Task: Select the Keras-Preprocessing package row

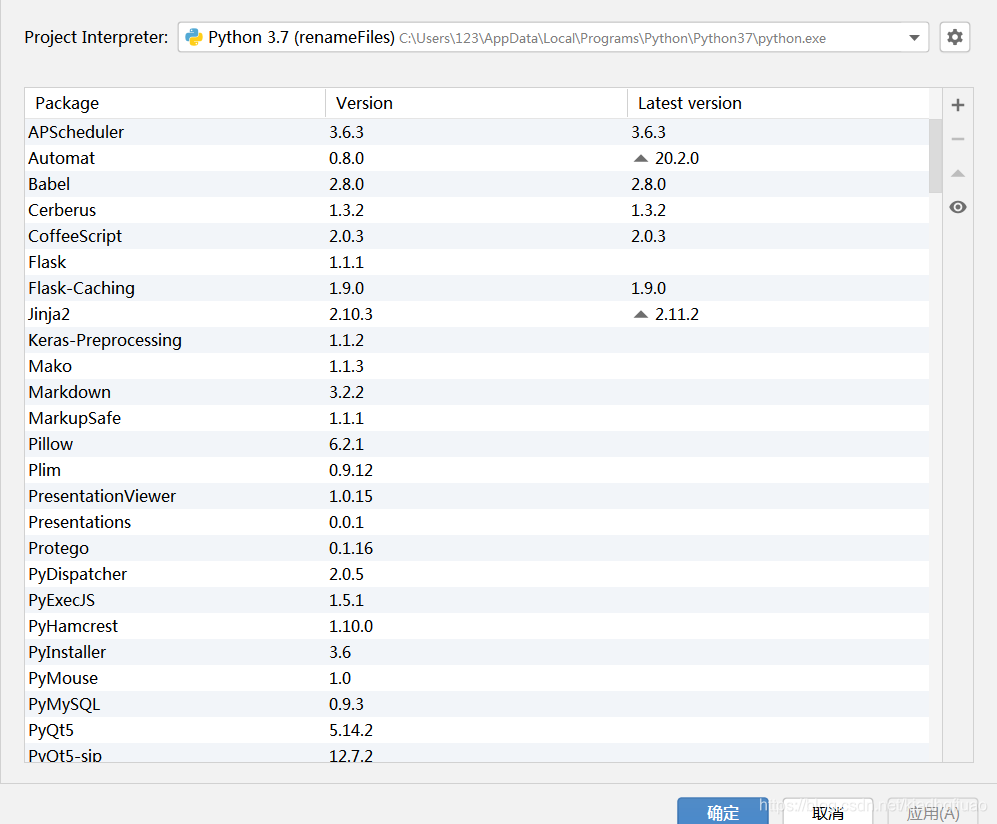Action: pyautogui.click(x=477, y=341)
